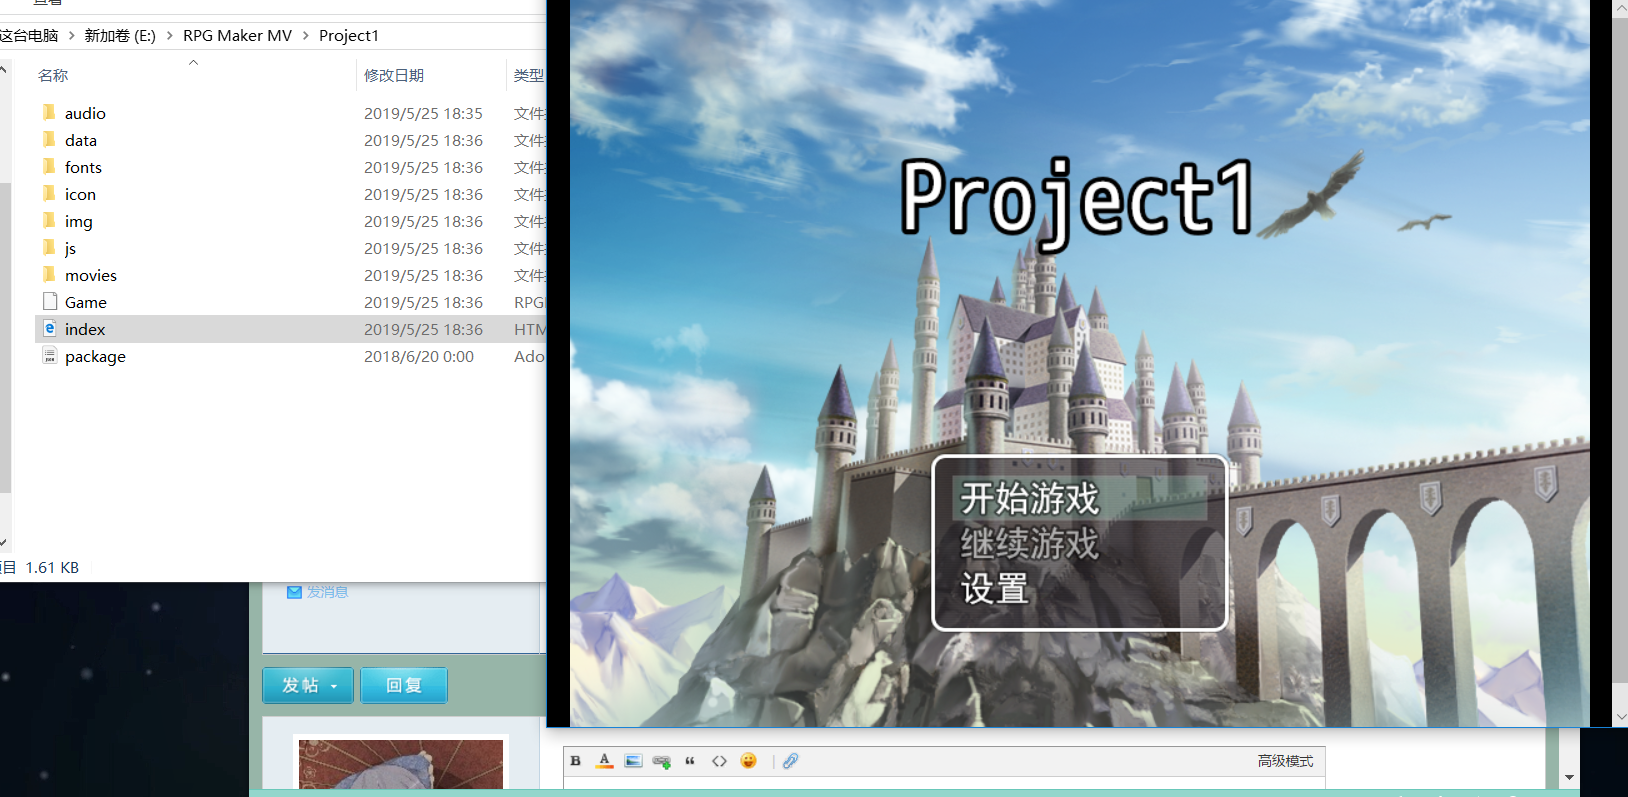Click the browser page scrollbar down arrow

click(1569, 777)
